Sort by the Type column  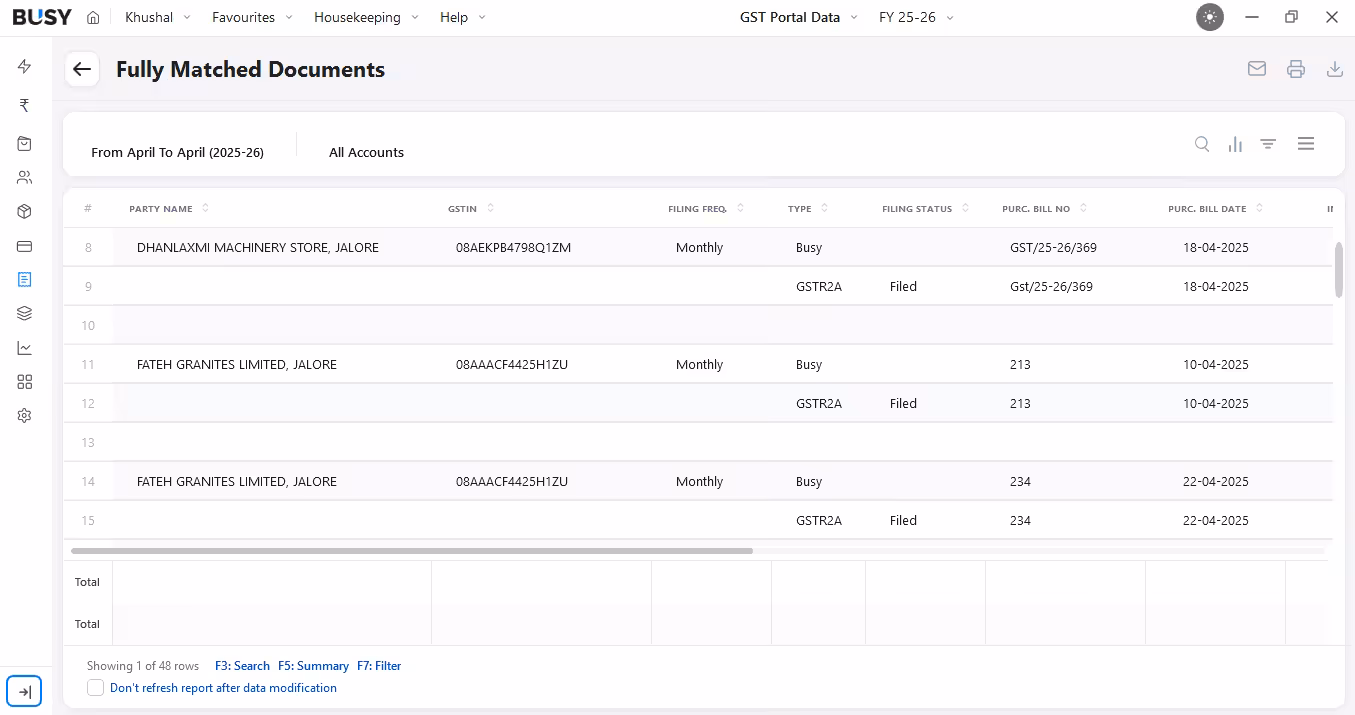[x=808, y=209]
